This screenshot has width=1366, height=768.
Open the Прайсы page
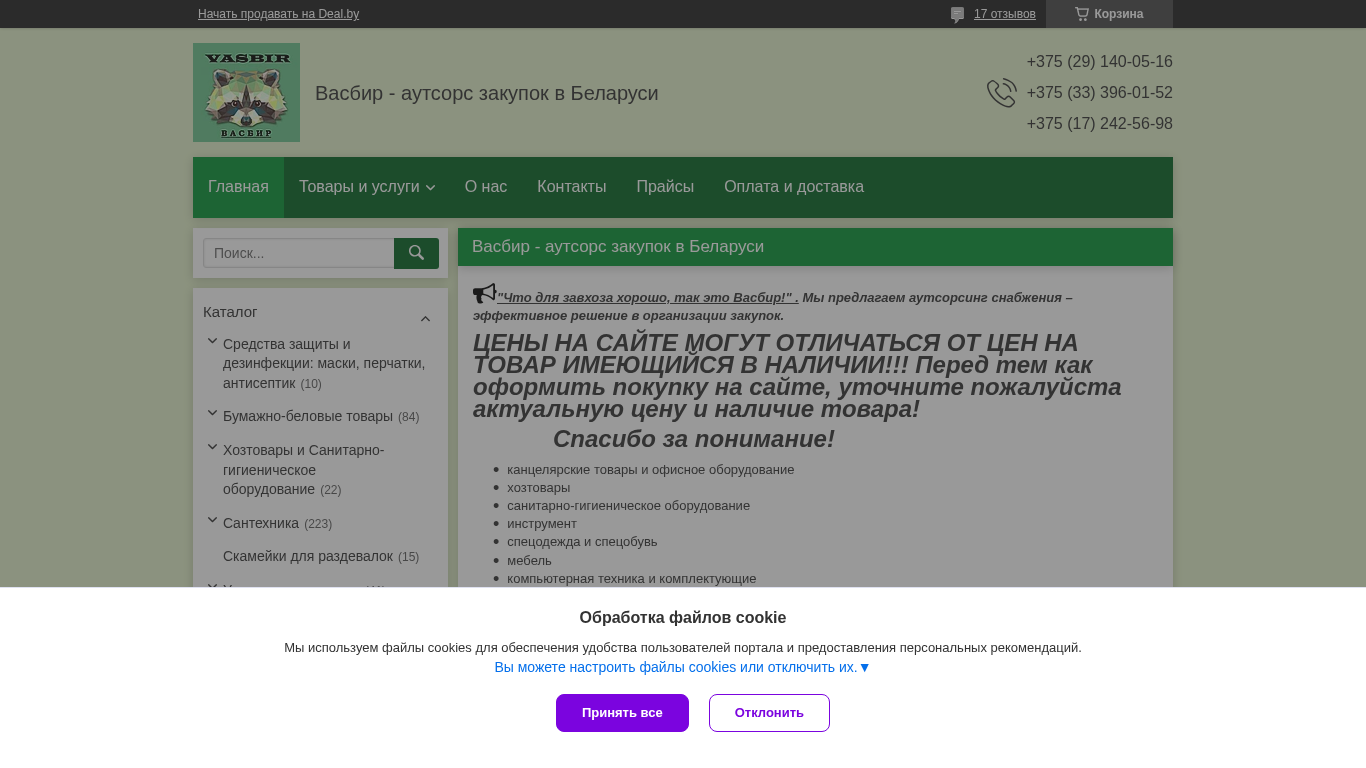(665, 187)
